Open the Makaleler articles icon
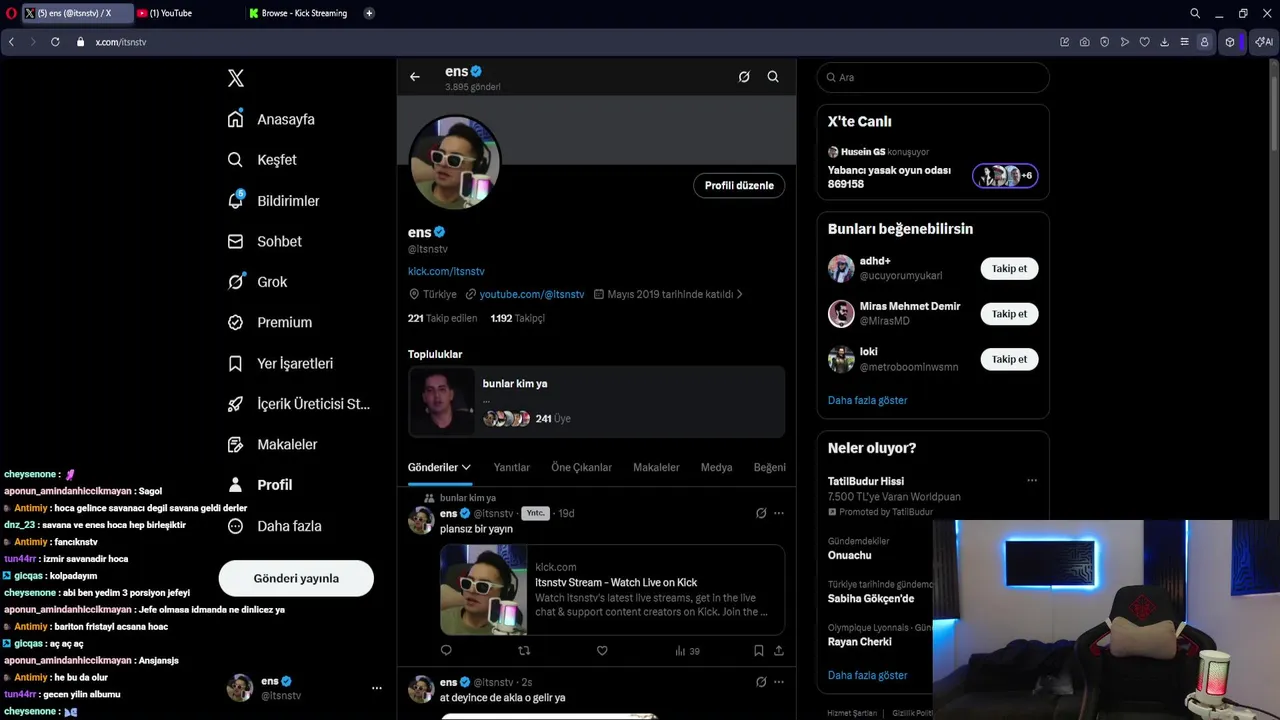This screenshot has width=1280, height=720. (235, 444)
